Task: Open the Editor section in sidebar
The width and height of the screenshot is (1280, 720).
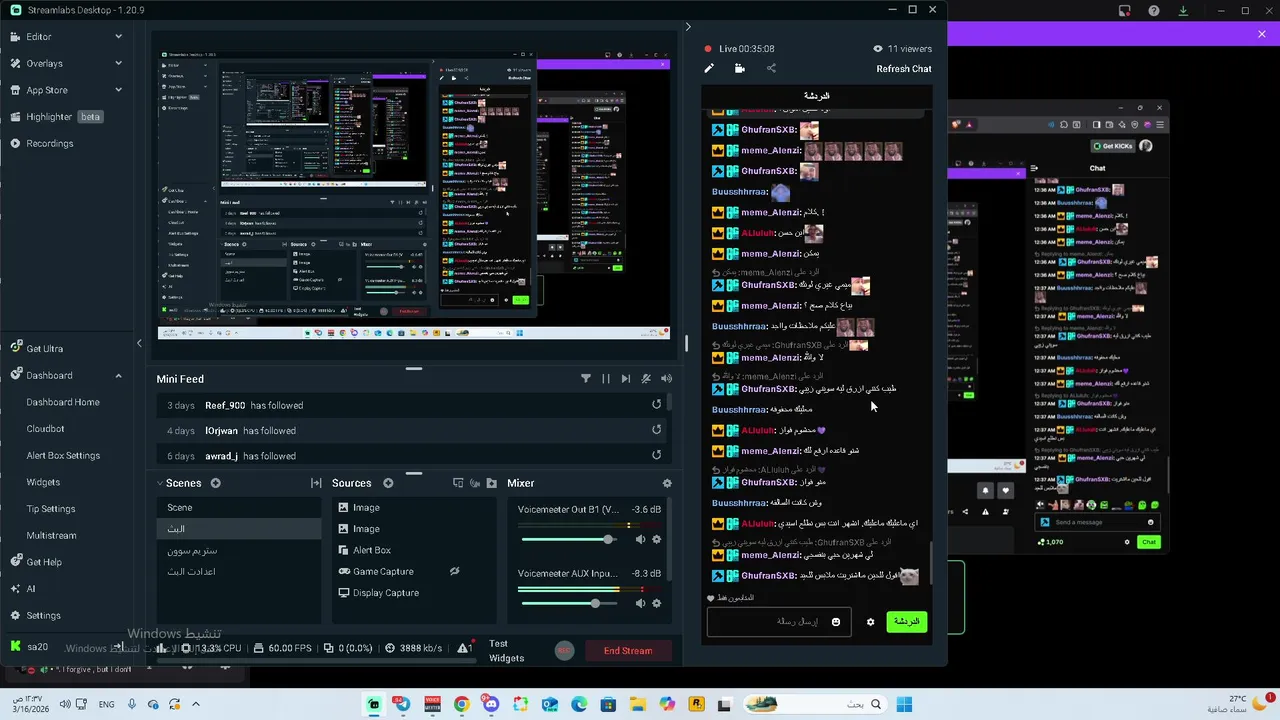Action: [39, 37]
